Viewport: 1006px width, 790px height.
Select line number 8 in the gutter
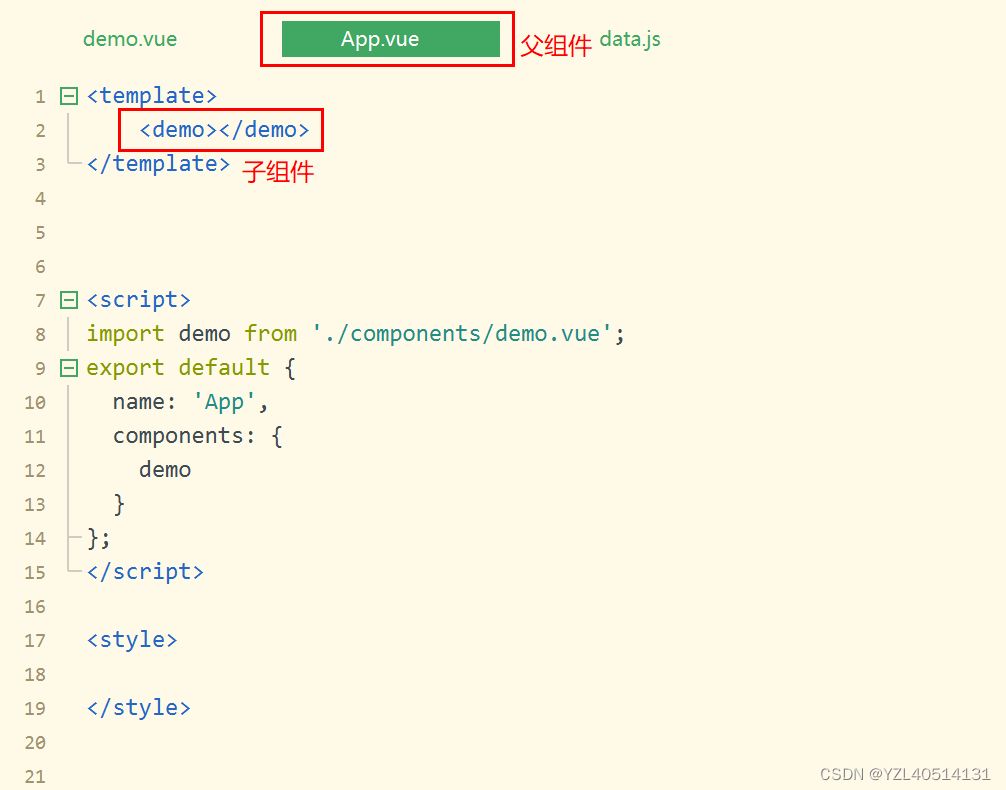(40, 335)
